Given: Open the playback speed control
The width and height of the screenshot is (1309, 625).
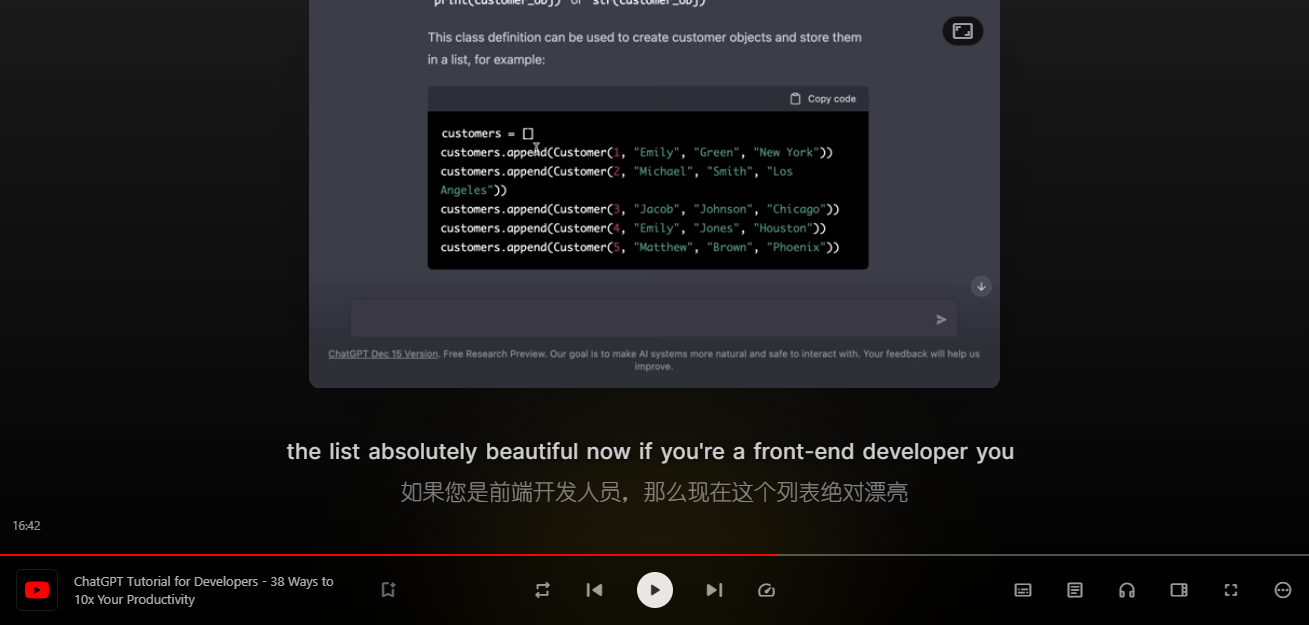Looking at the screenshot, I should click(766, 590).
